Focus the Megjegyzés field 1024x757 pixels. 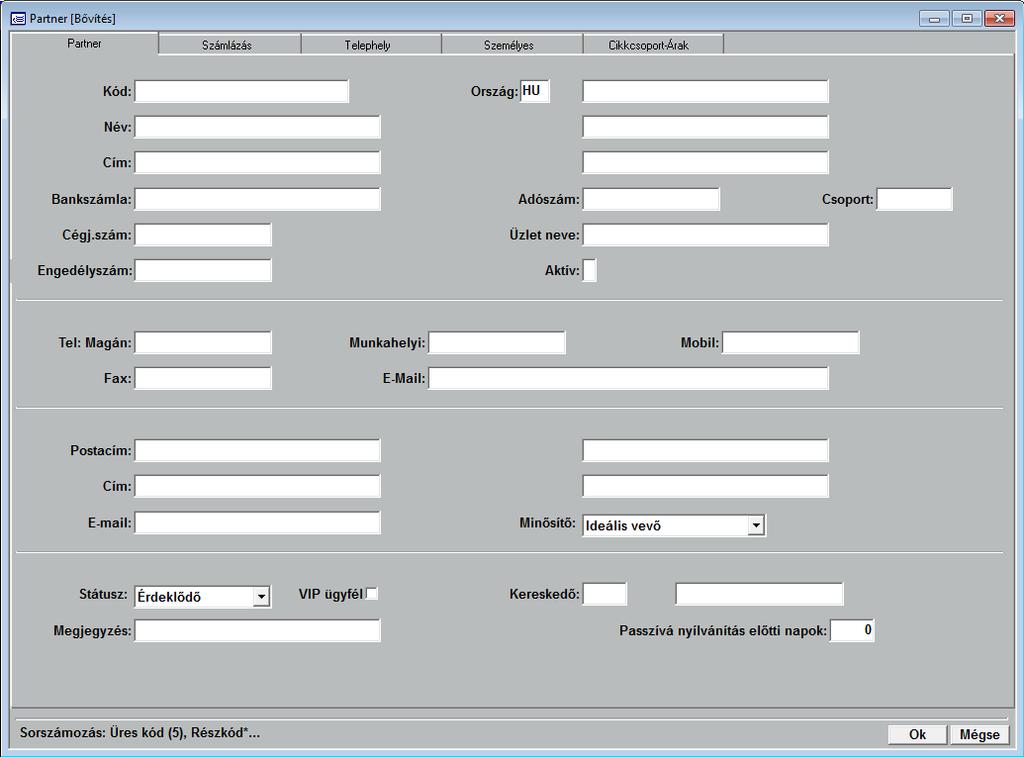pos(257,630)
